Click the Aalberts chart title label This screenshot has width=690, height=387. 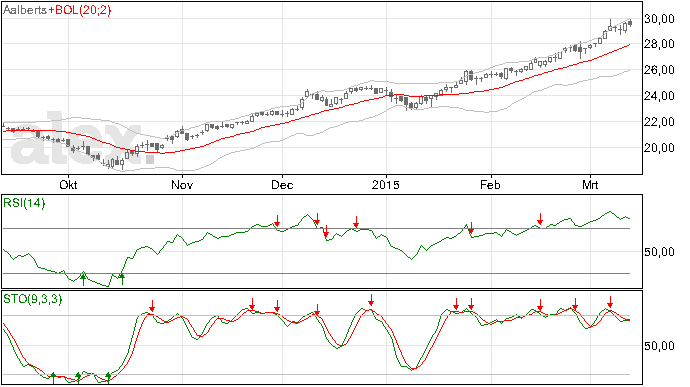25,10
